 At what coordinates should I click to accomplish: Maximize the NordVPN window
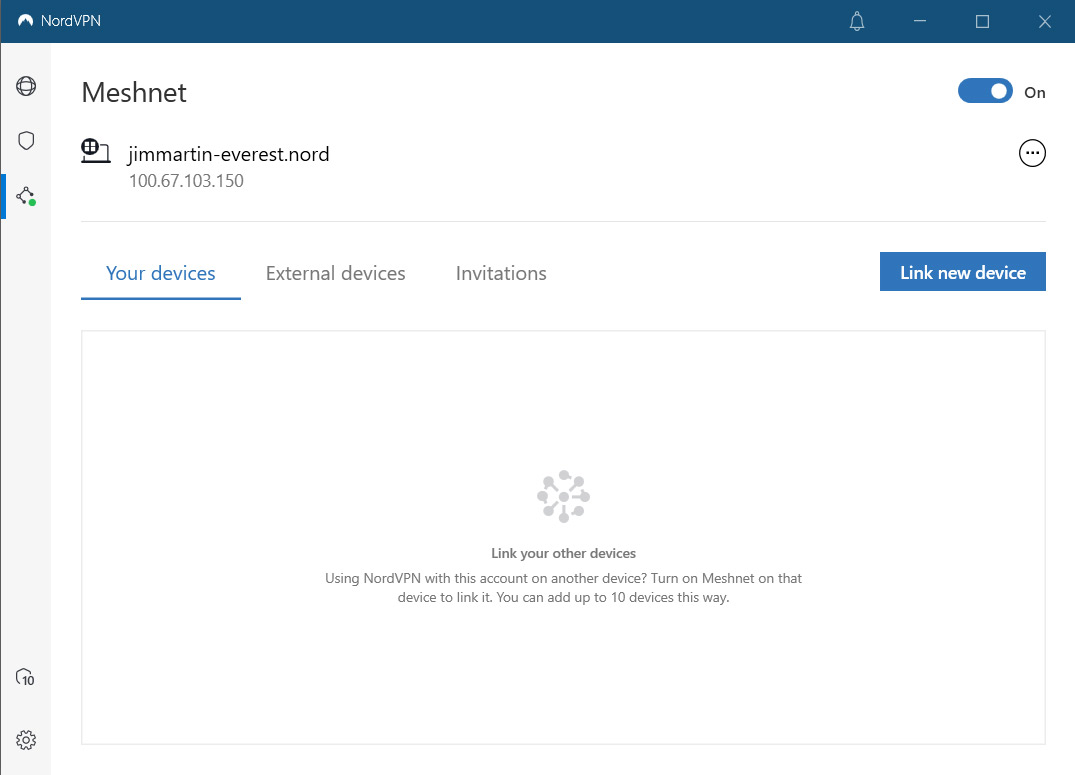pyautogui.click(x=982, y=21)
